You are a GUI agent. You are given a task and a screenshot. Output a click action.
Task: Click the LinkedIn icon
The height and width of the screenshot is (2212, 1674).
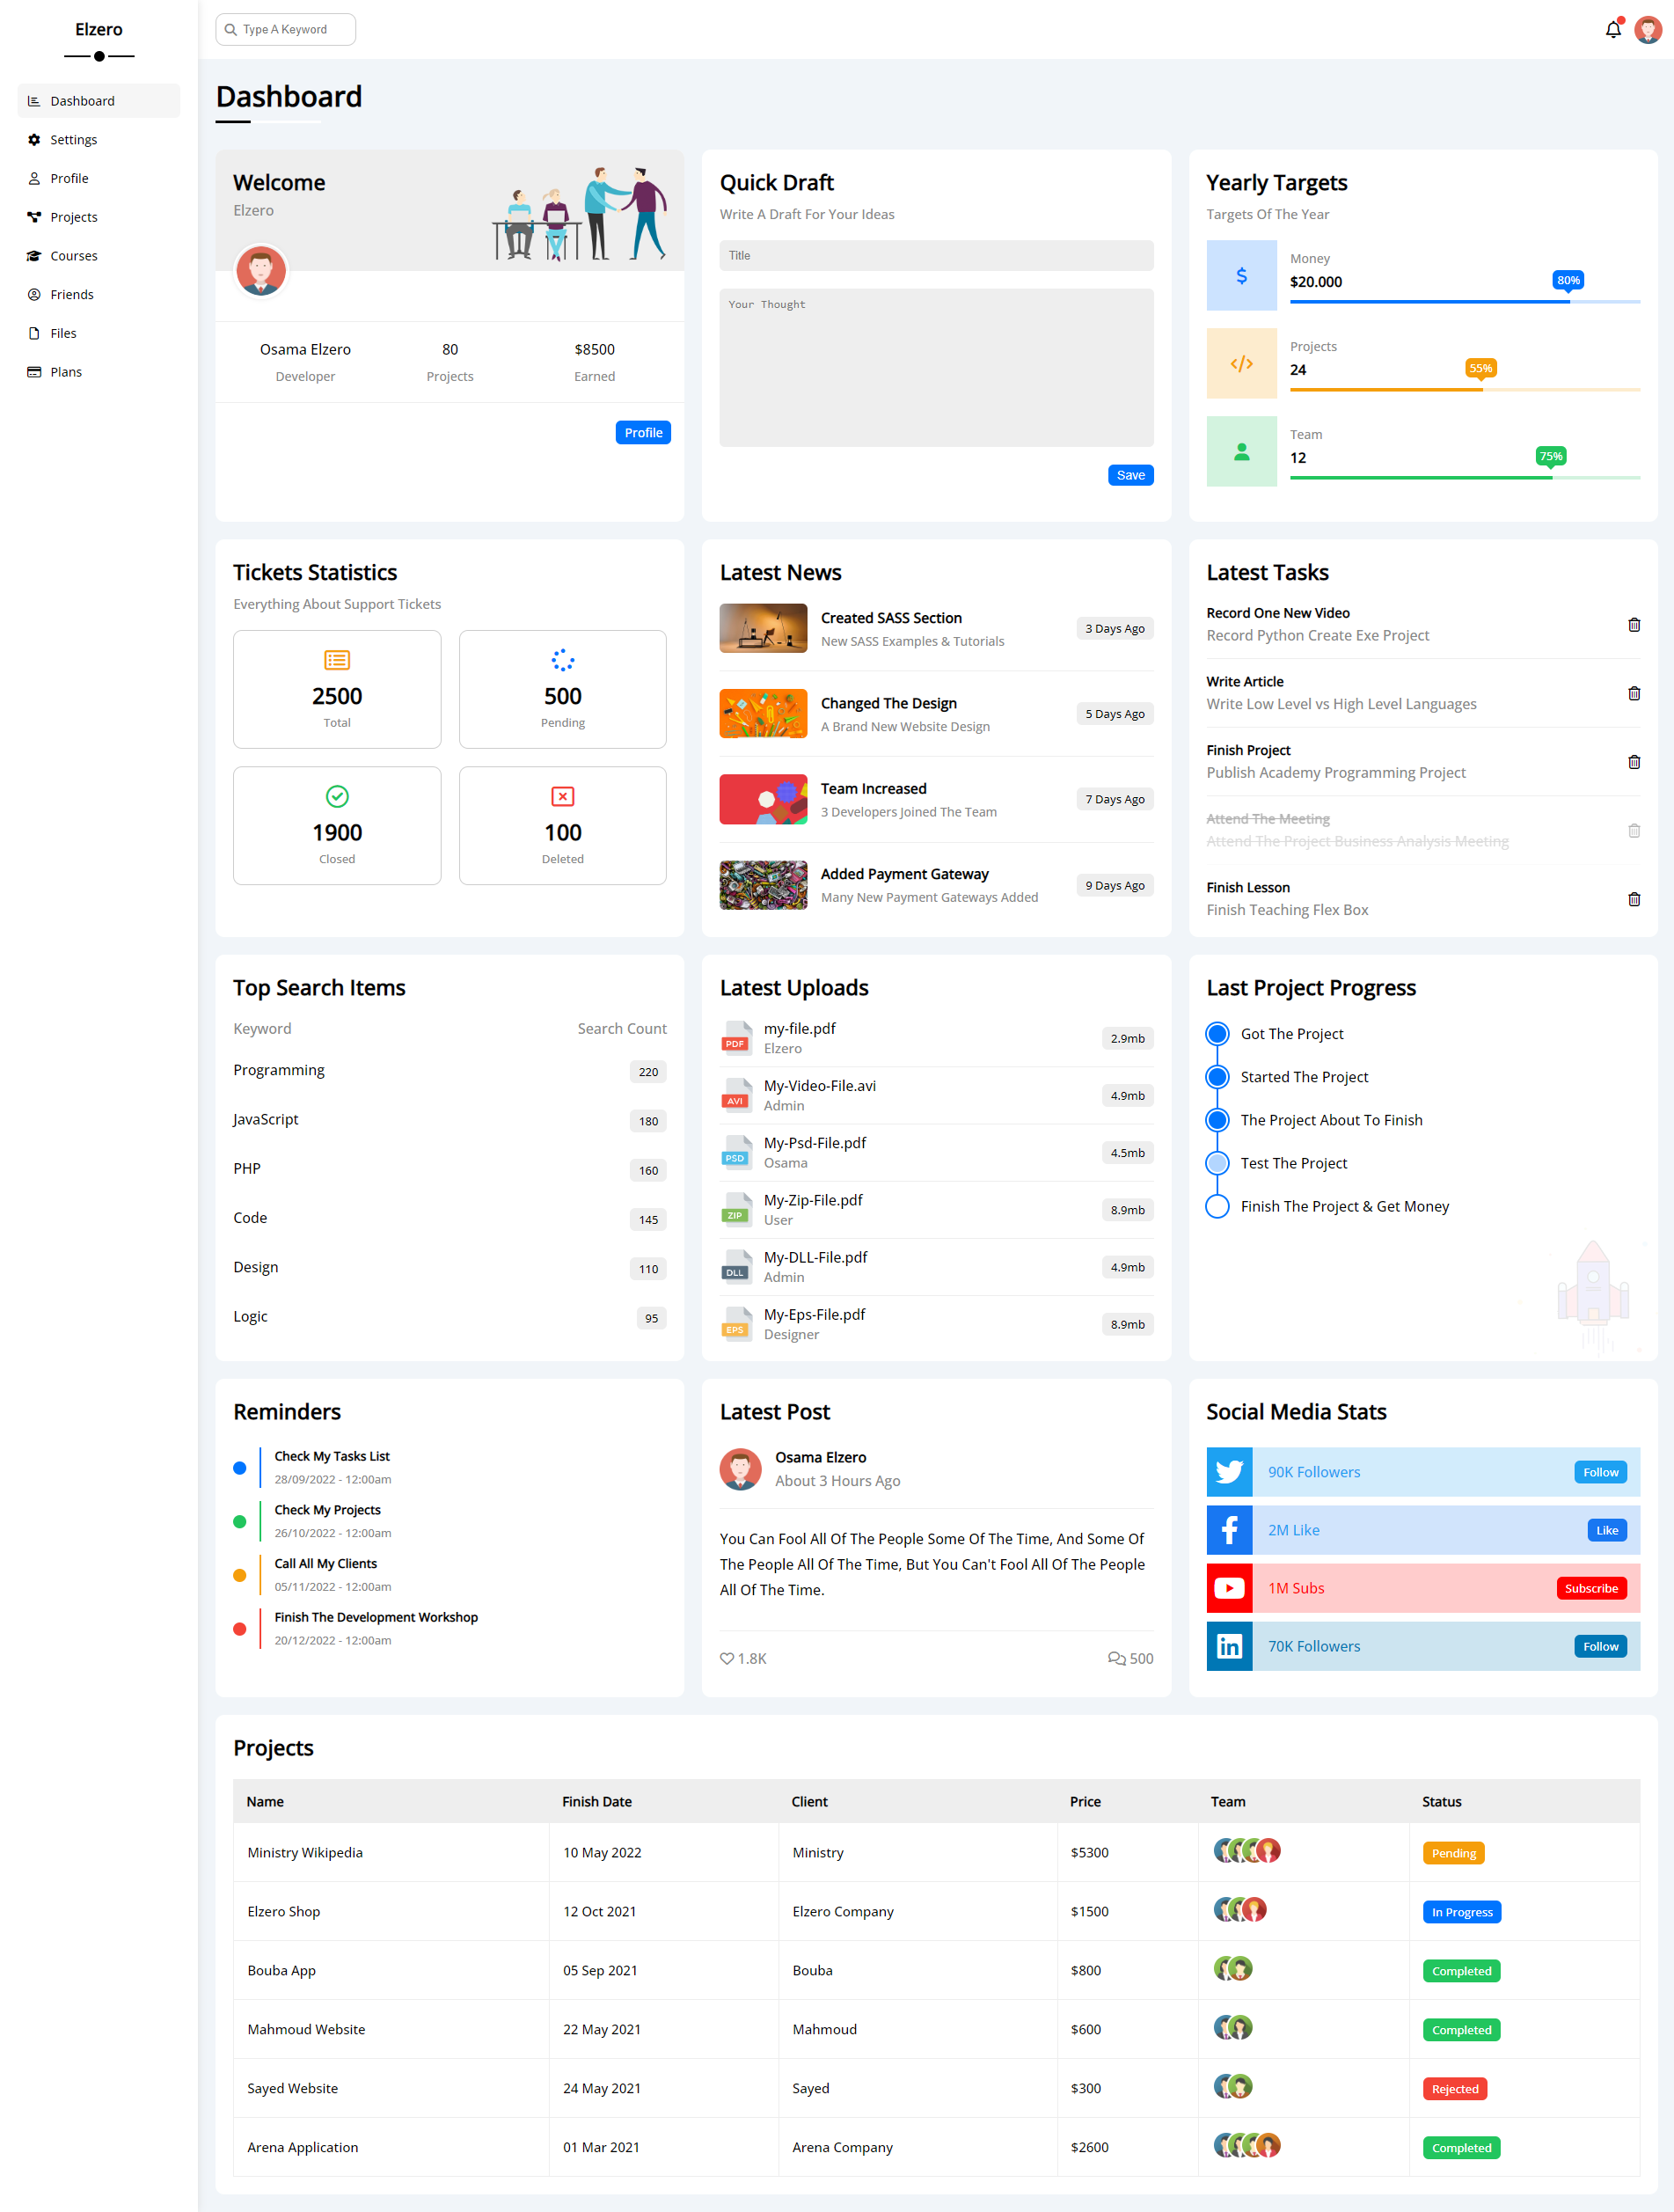click(x=1229, y=1646)
